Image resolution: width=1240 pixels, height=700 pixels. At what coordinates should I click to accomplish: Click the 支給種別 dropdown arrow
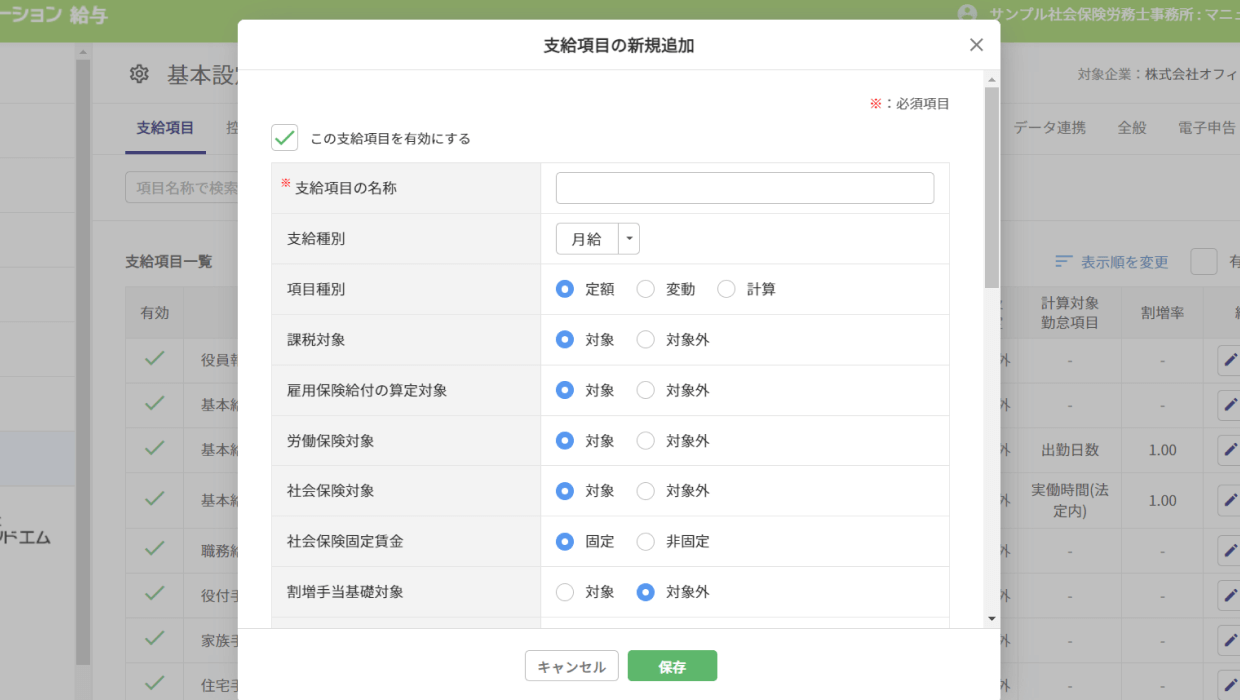[629, 239]
